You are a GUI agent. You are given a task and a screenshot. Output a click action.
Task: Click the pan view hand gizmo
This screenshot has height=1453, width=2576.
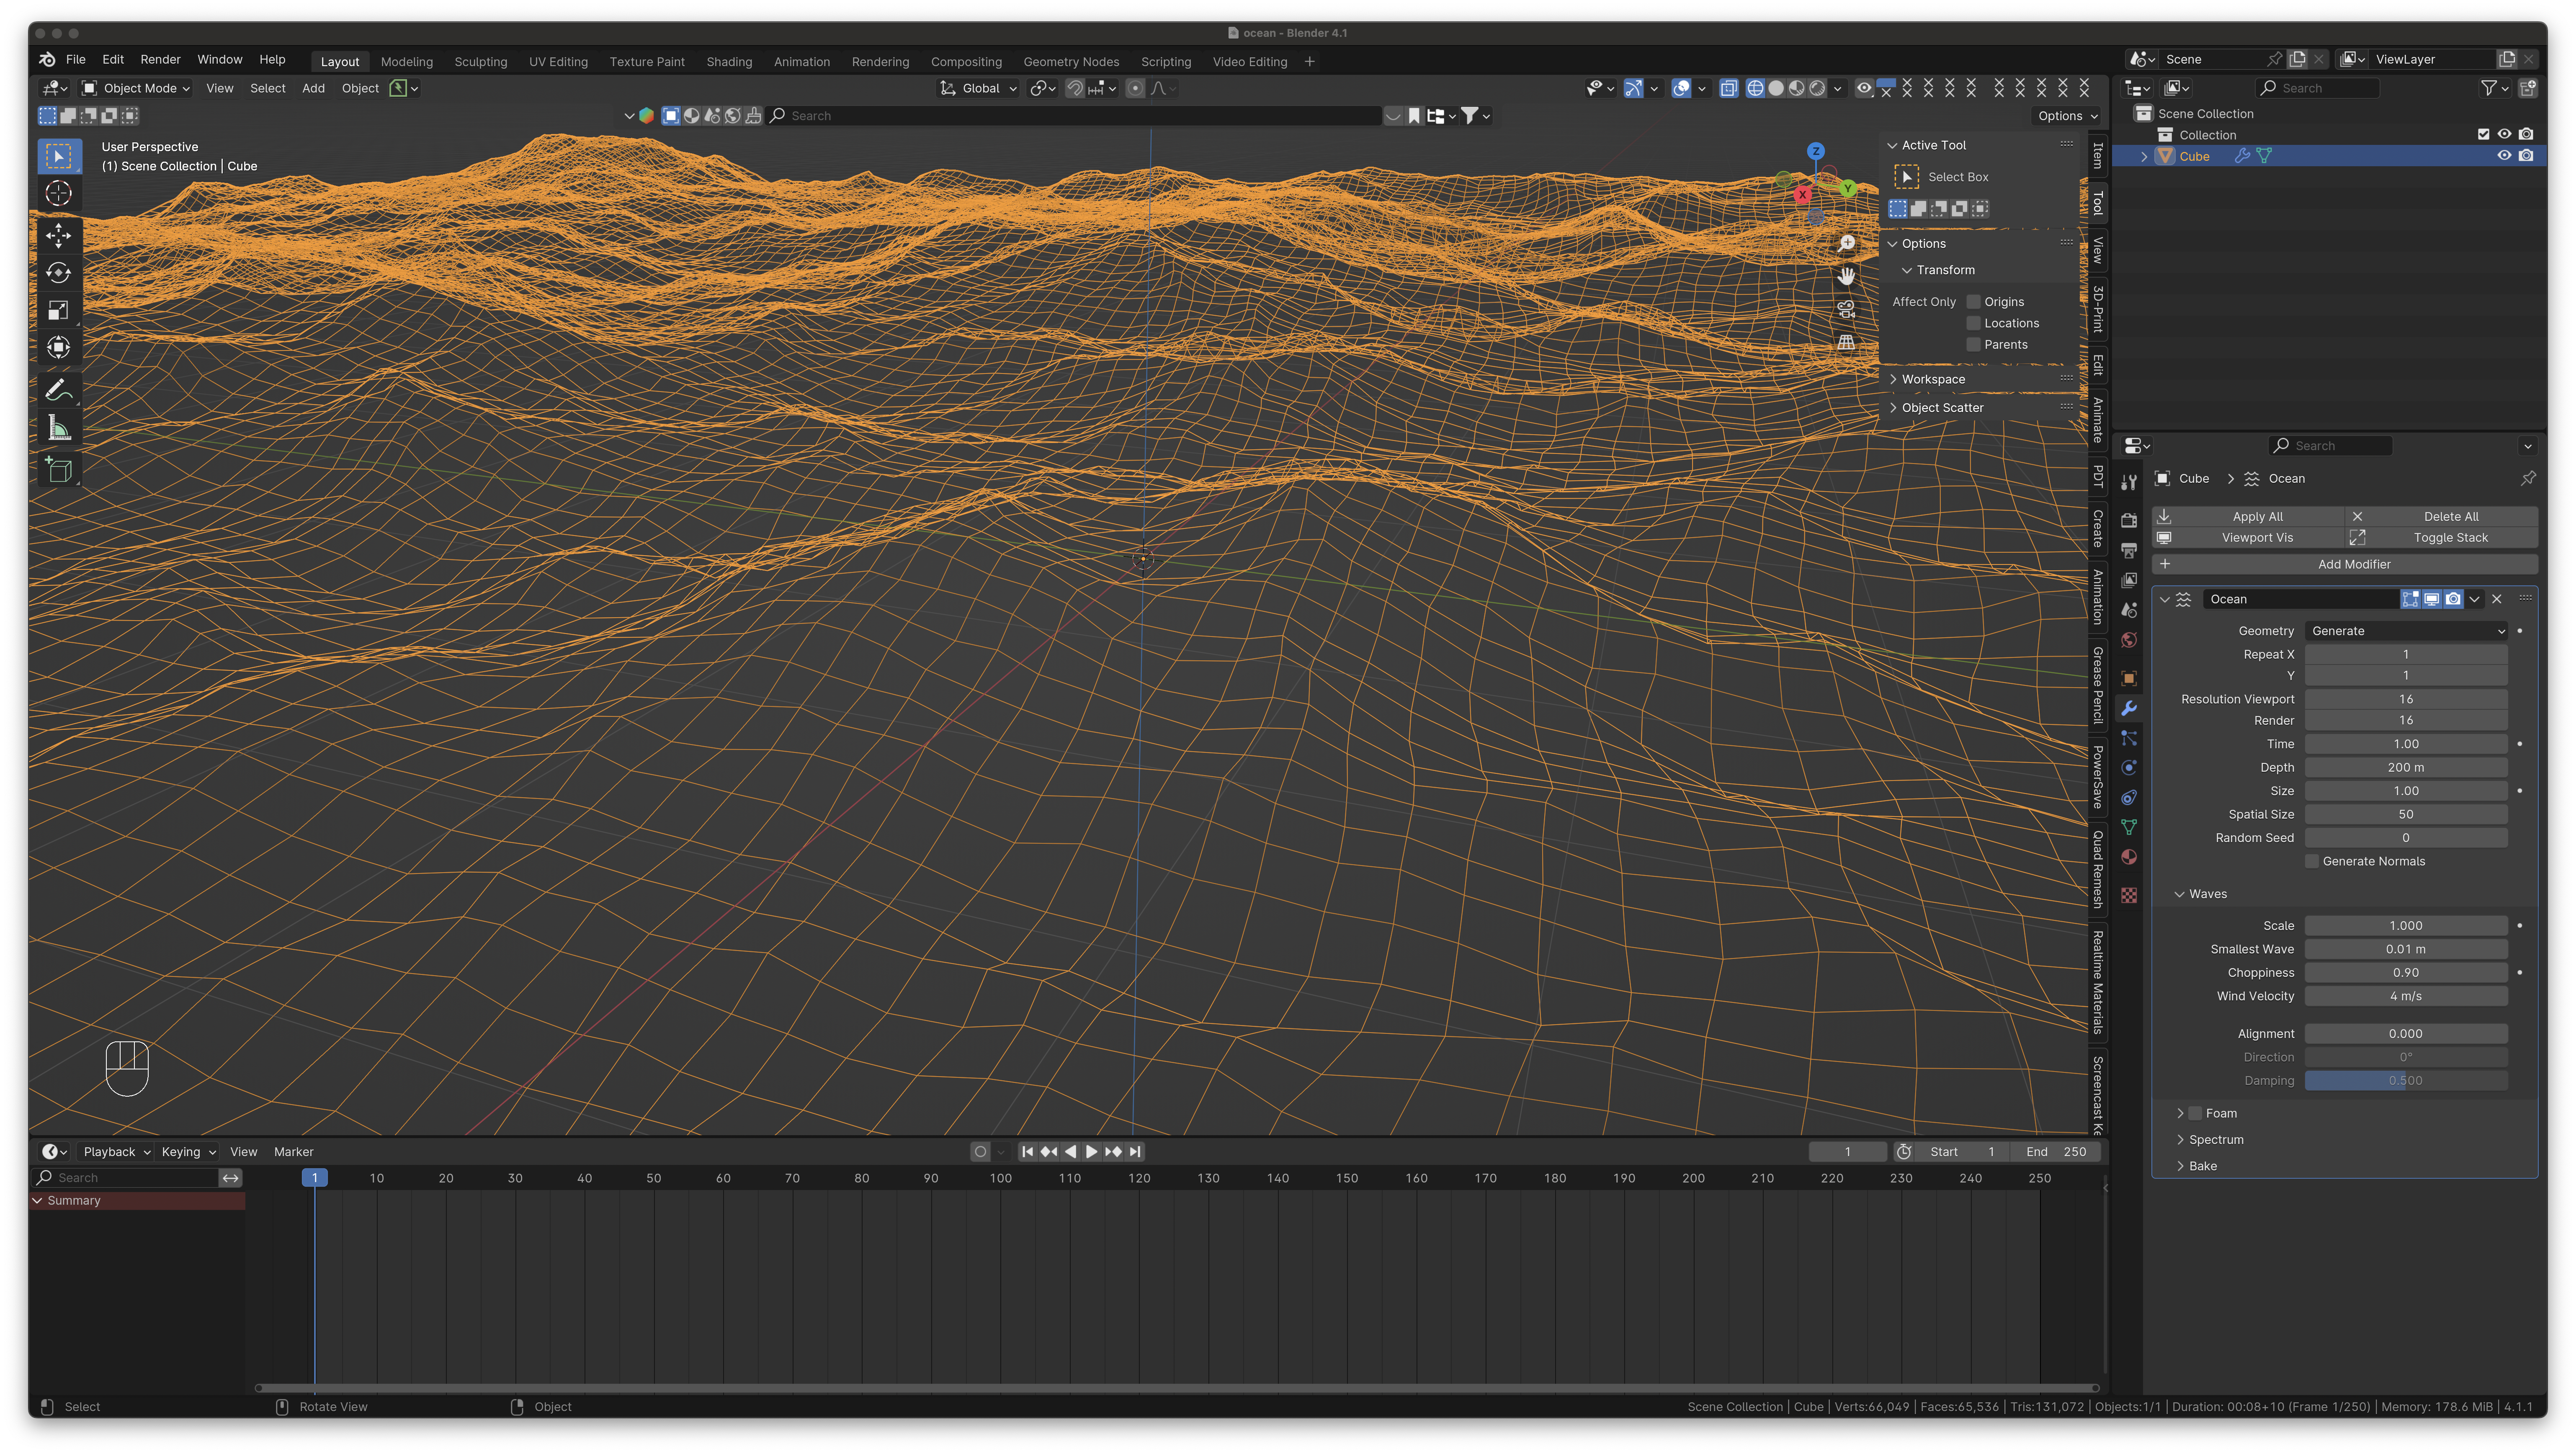1846,276
